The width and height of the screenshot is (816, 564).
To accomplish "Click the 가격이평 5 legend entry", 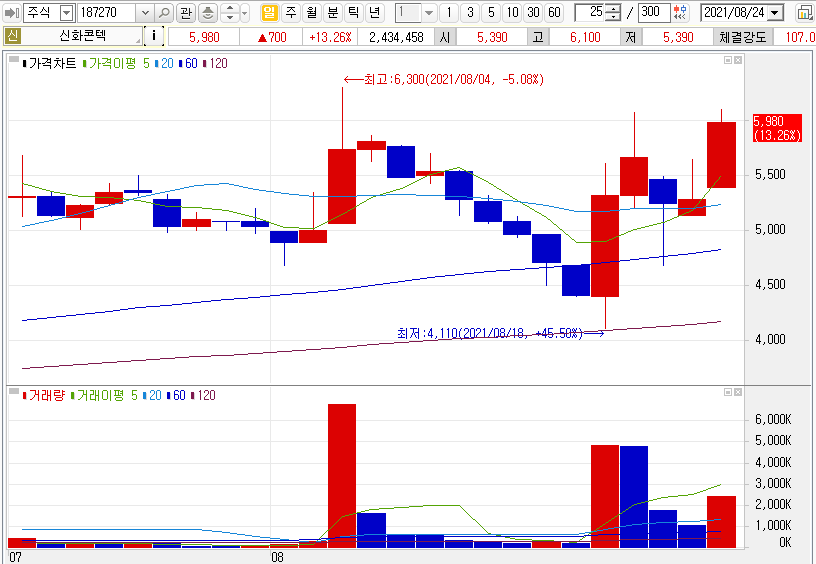I will coord(116,63).
